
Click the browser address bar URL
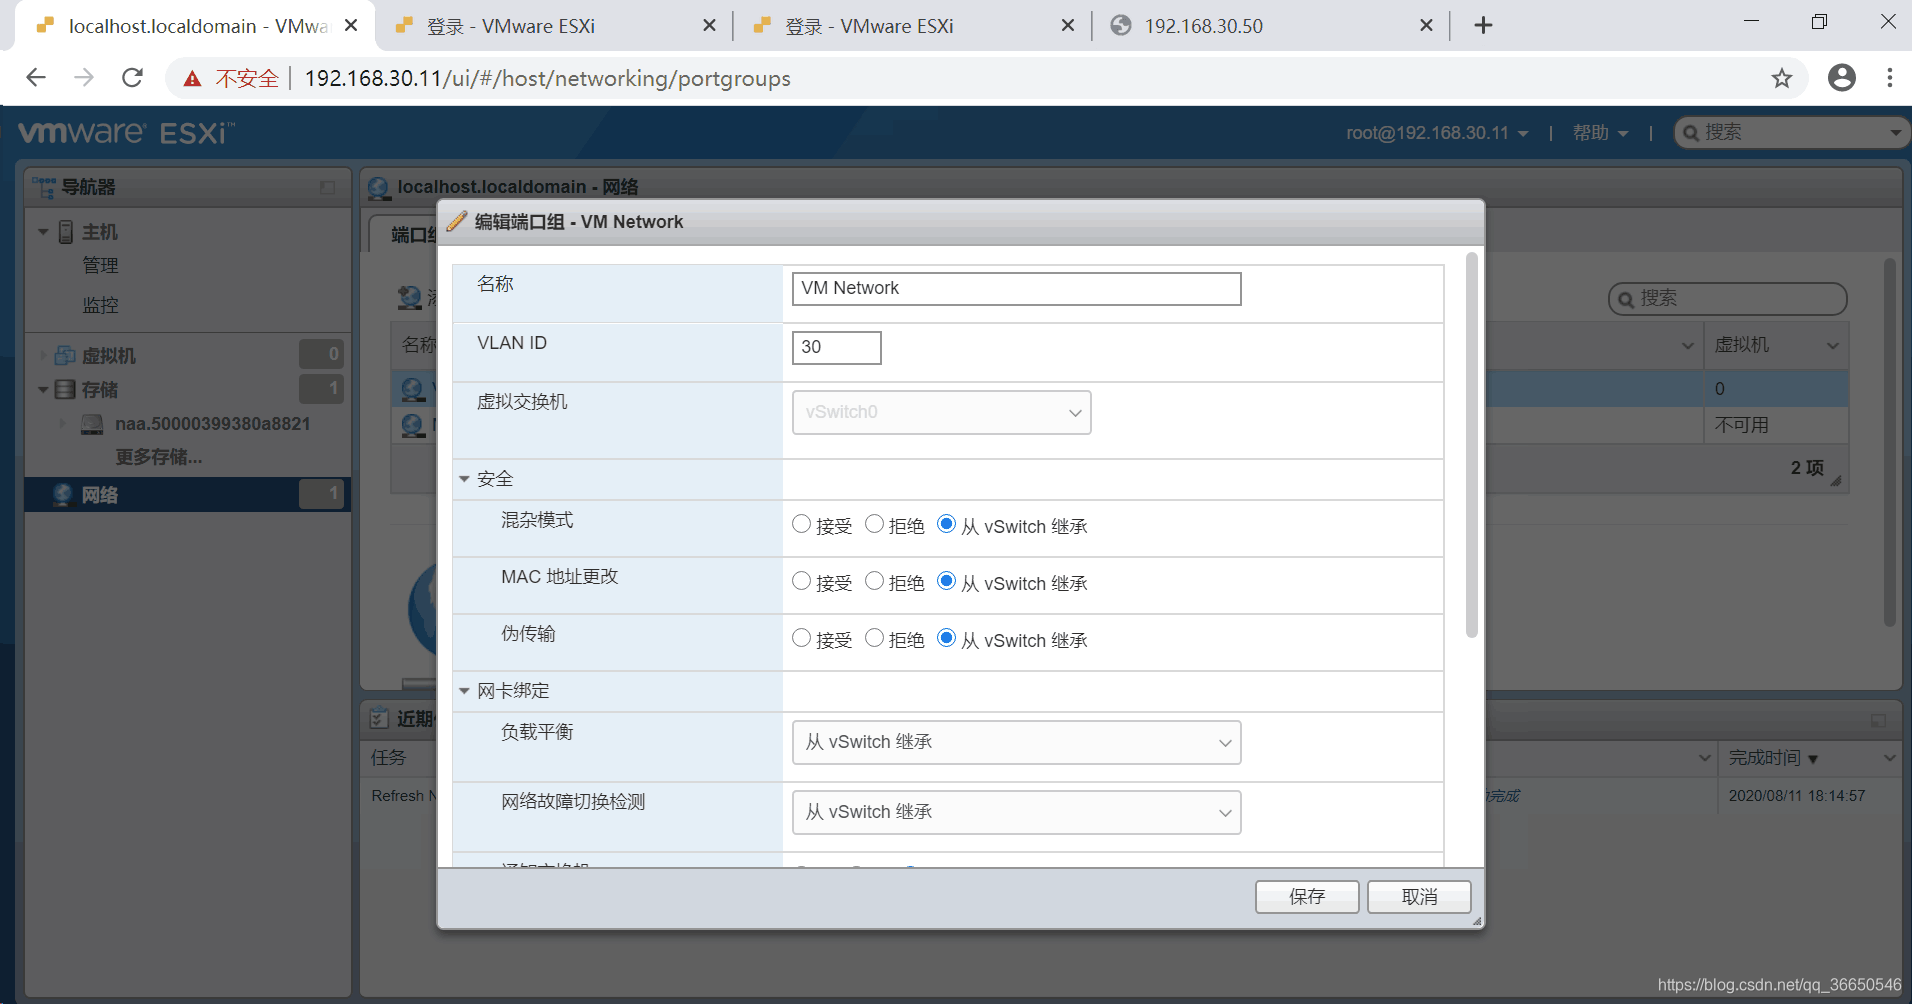(x=547, y=78)
